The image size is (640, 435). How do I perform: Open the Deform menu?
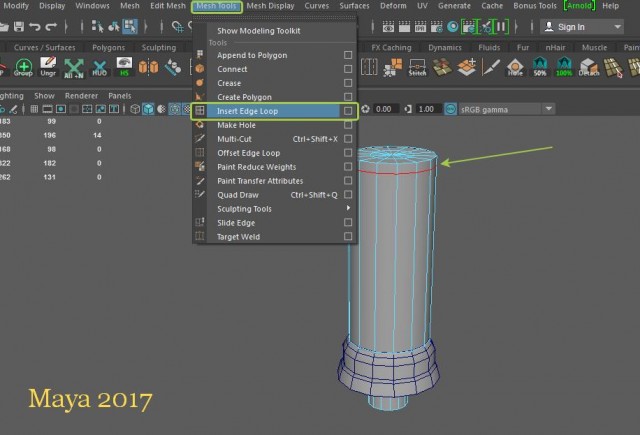[x=393, y=6]
